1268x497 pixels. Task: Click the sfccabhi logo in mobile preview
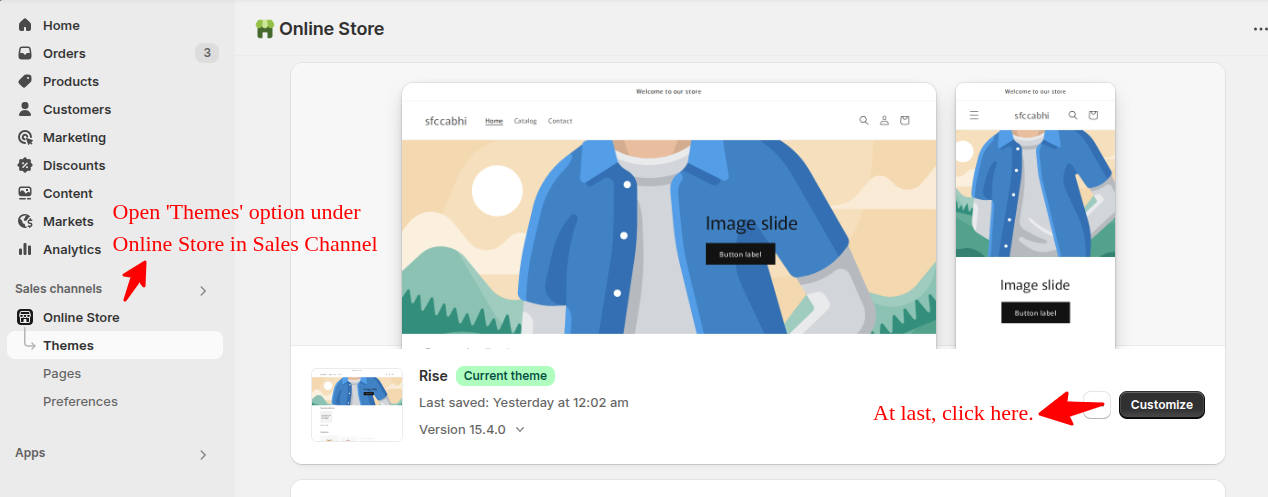tap(1032, 115)
